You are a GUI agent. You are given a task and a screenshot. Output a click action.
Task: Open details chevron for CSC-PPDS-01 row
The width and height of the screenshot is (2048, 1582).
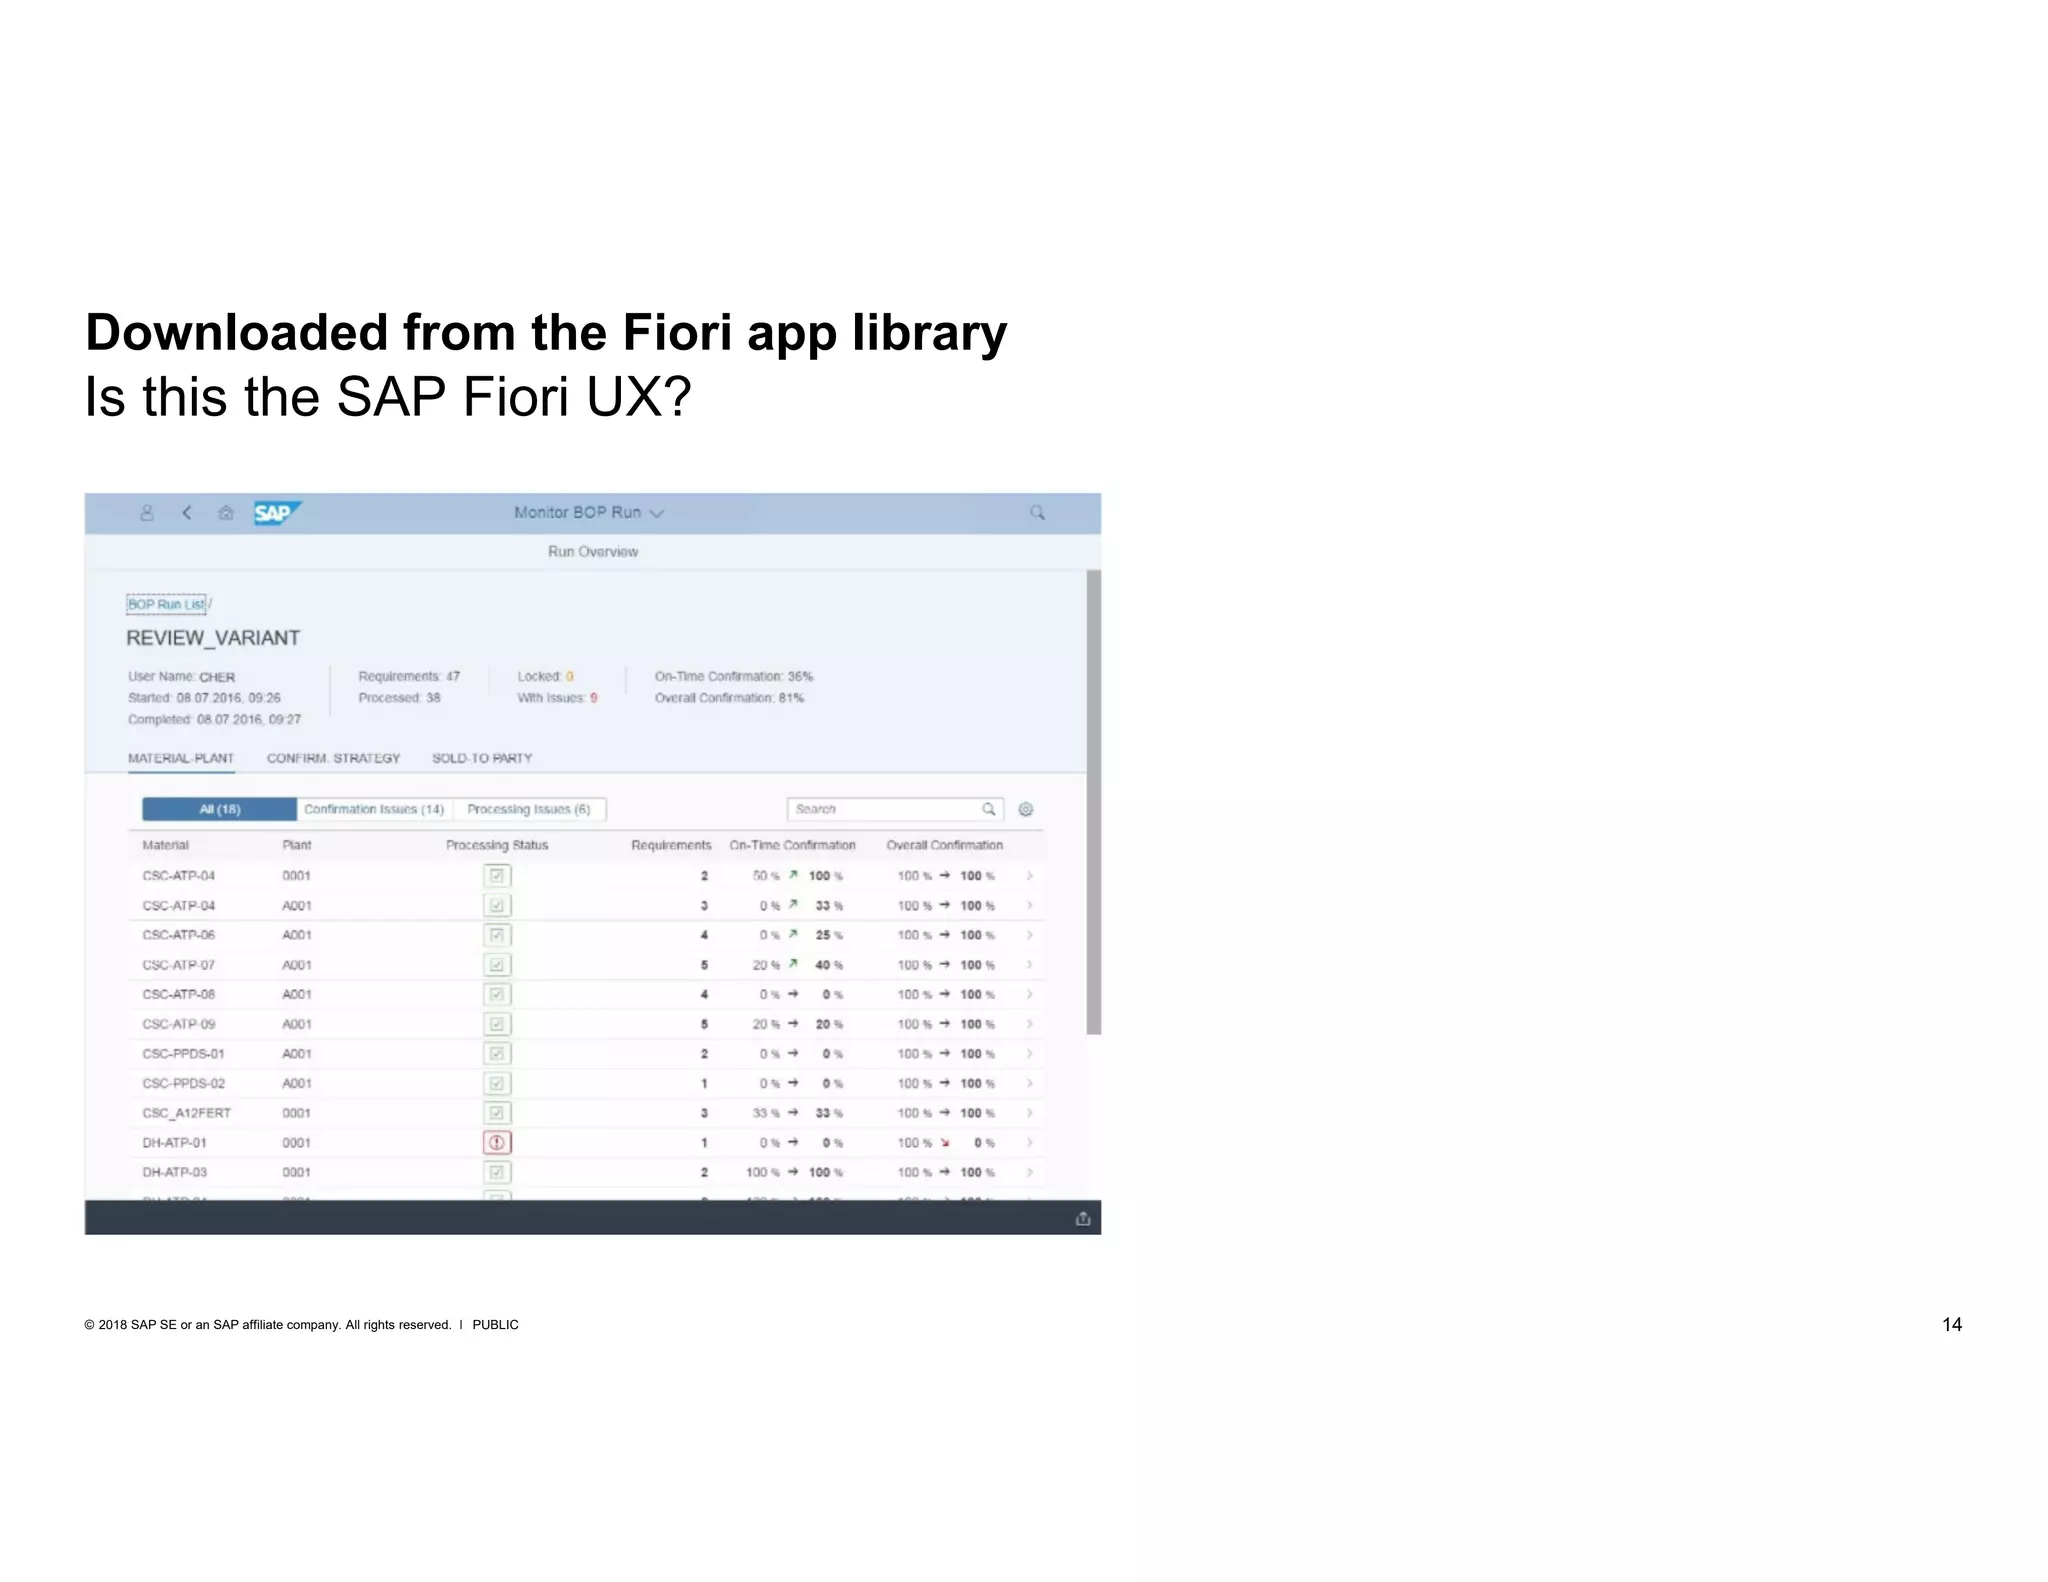(x=1029, y=1054)
